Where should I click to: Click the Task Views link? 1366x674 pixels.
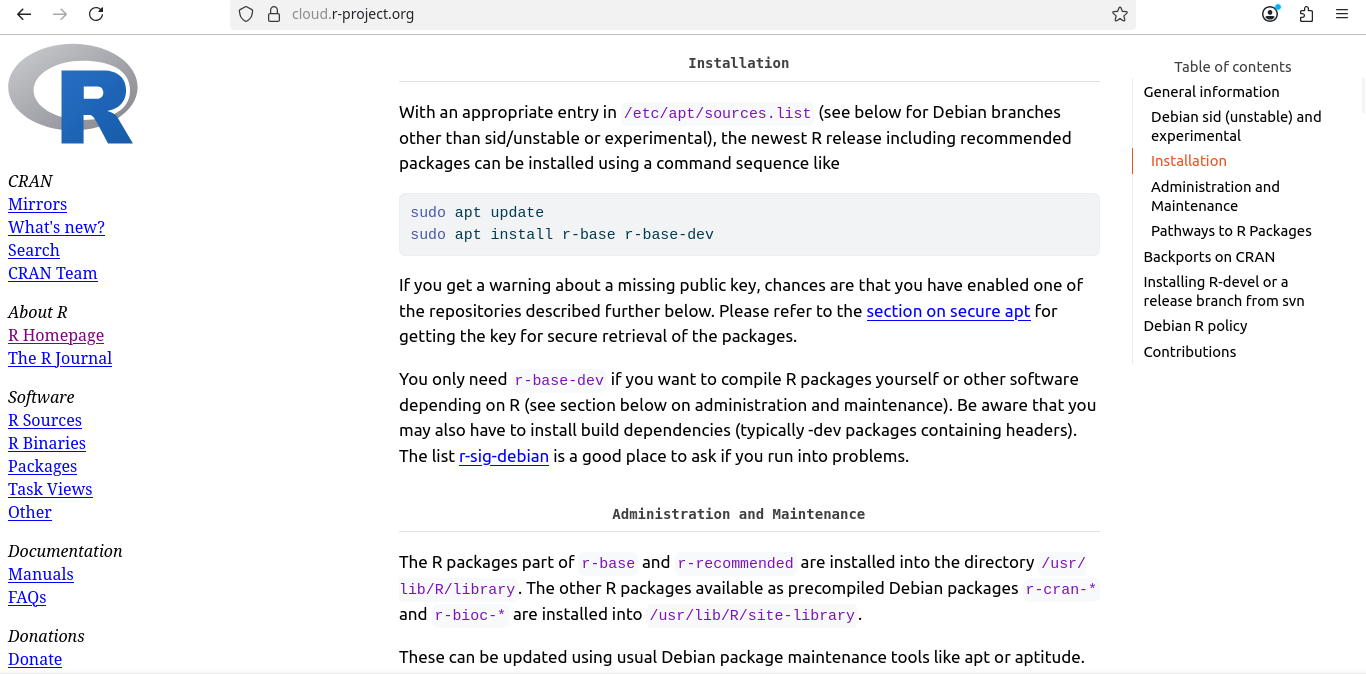[x=50, y=489]
